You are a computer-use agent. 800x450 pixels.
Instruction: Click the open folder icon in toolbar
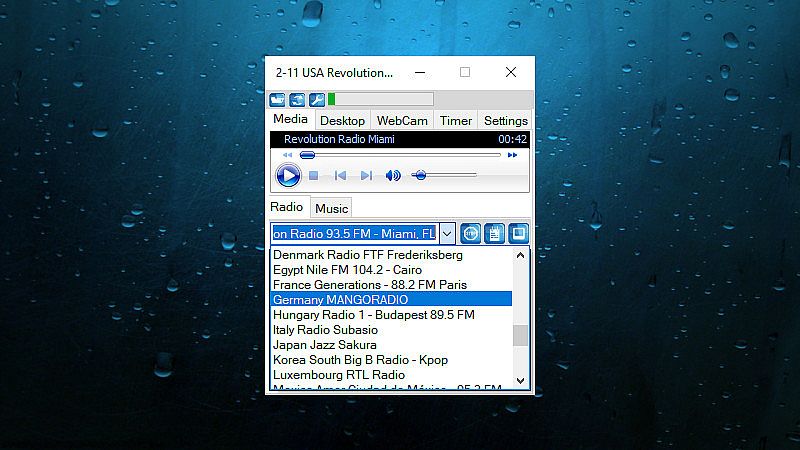tap(278, 99)
